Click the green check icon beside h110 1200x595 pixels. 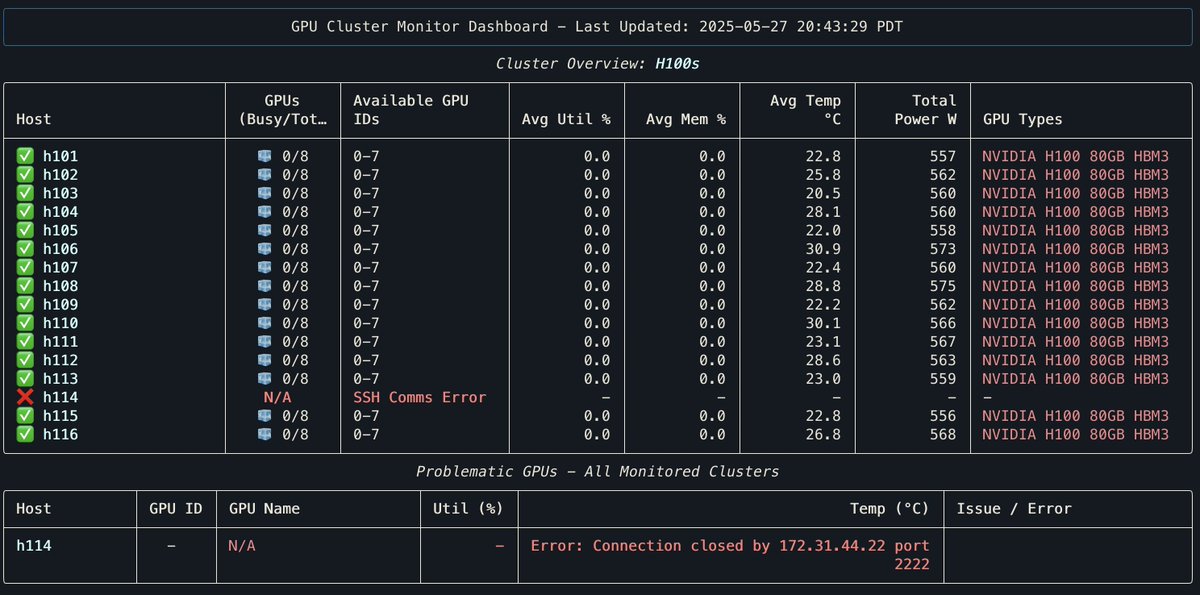(24, 323)
